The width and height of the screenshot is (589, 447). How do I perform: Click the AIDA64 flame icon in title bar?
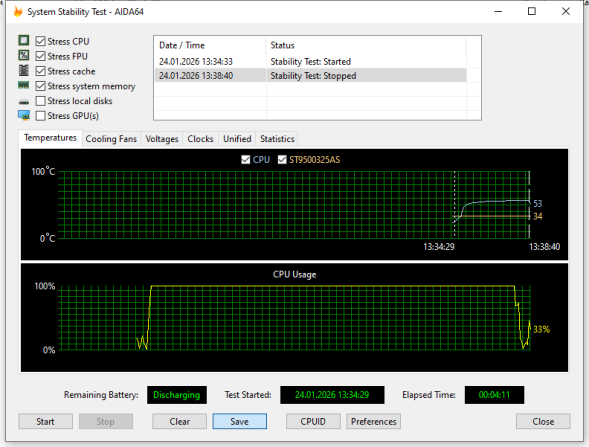18,12
